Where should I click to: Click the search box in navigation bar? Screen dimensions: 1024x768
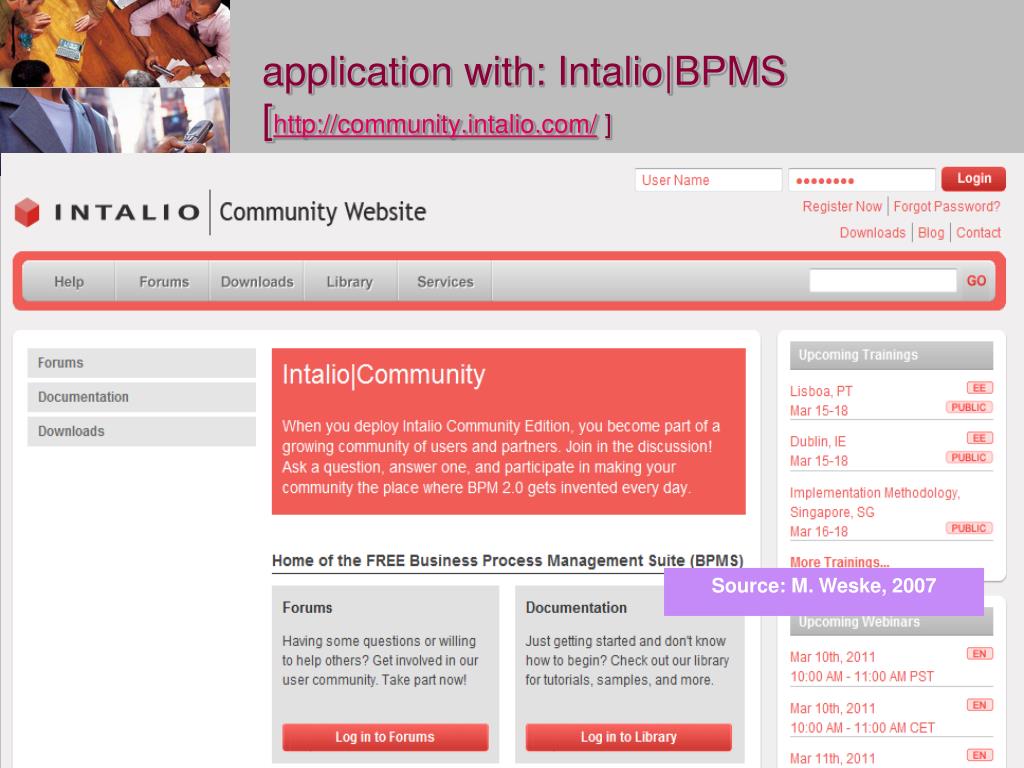tap(883, 281)
